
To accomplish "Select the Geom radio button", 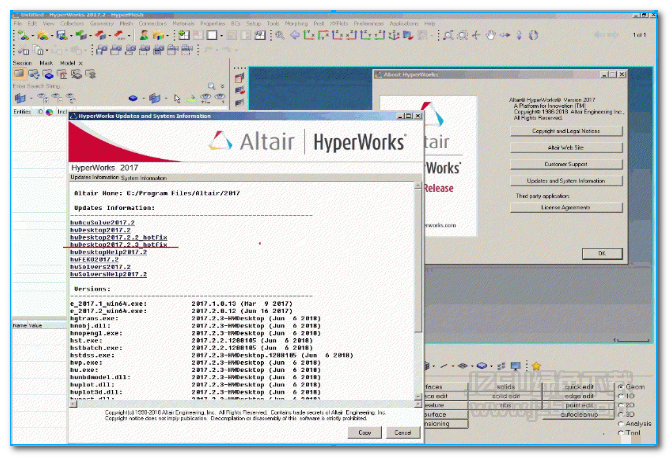I will (x=621, y=387).
